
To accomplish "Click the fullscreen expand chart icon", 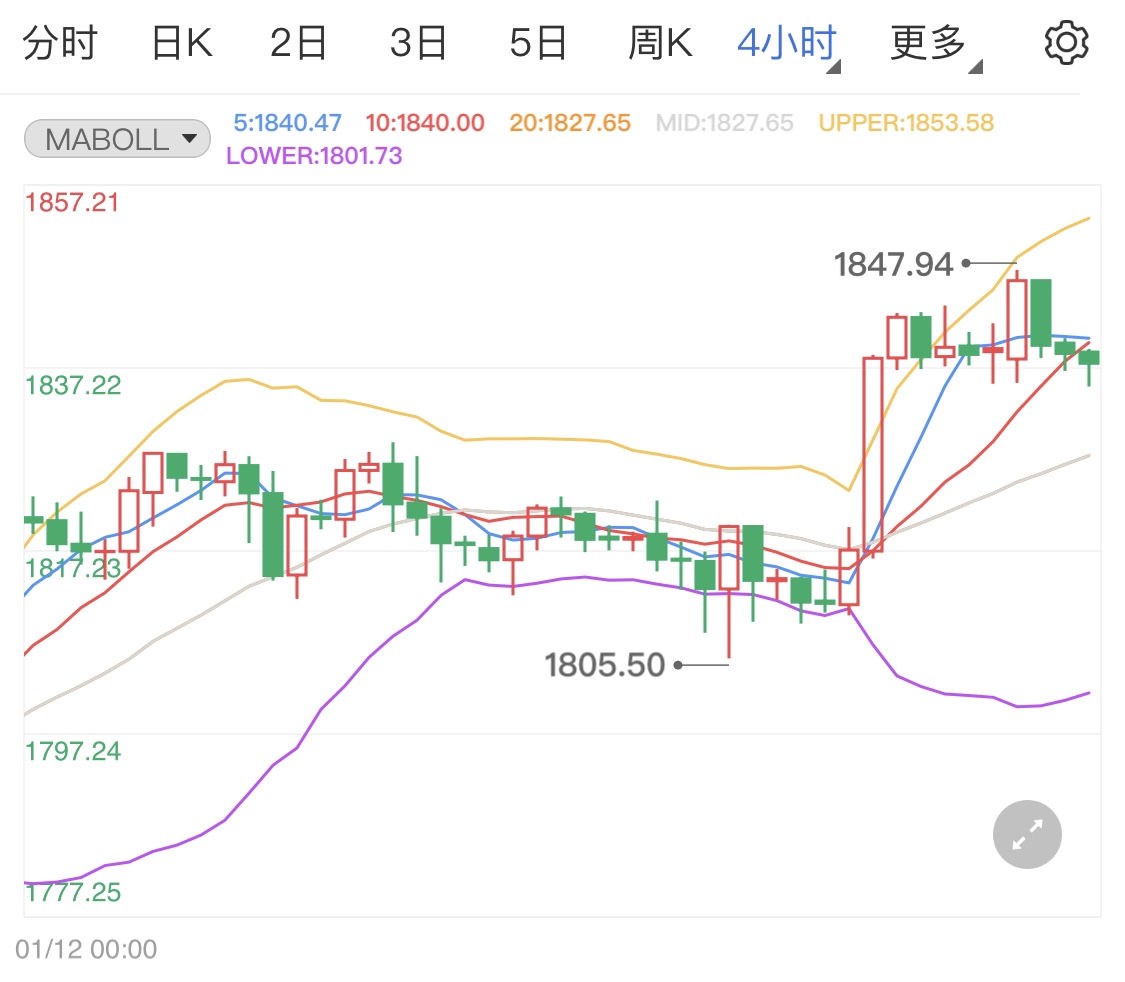I will point(1027,834).
